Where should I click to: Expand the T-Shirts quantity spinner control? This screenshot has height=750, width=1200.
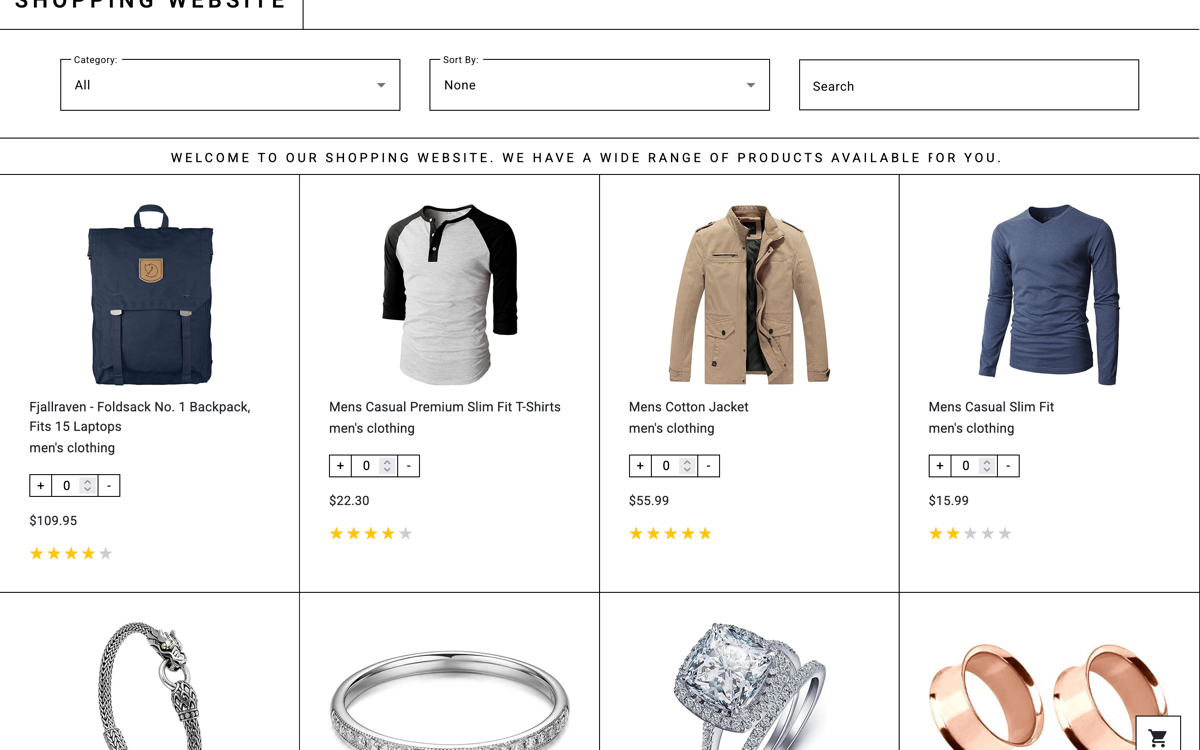point(386,465)
